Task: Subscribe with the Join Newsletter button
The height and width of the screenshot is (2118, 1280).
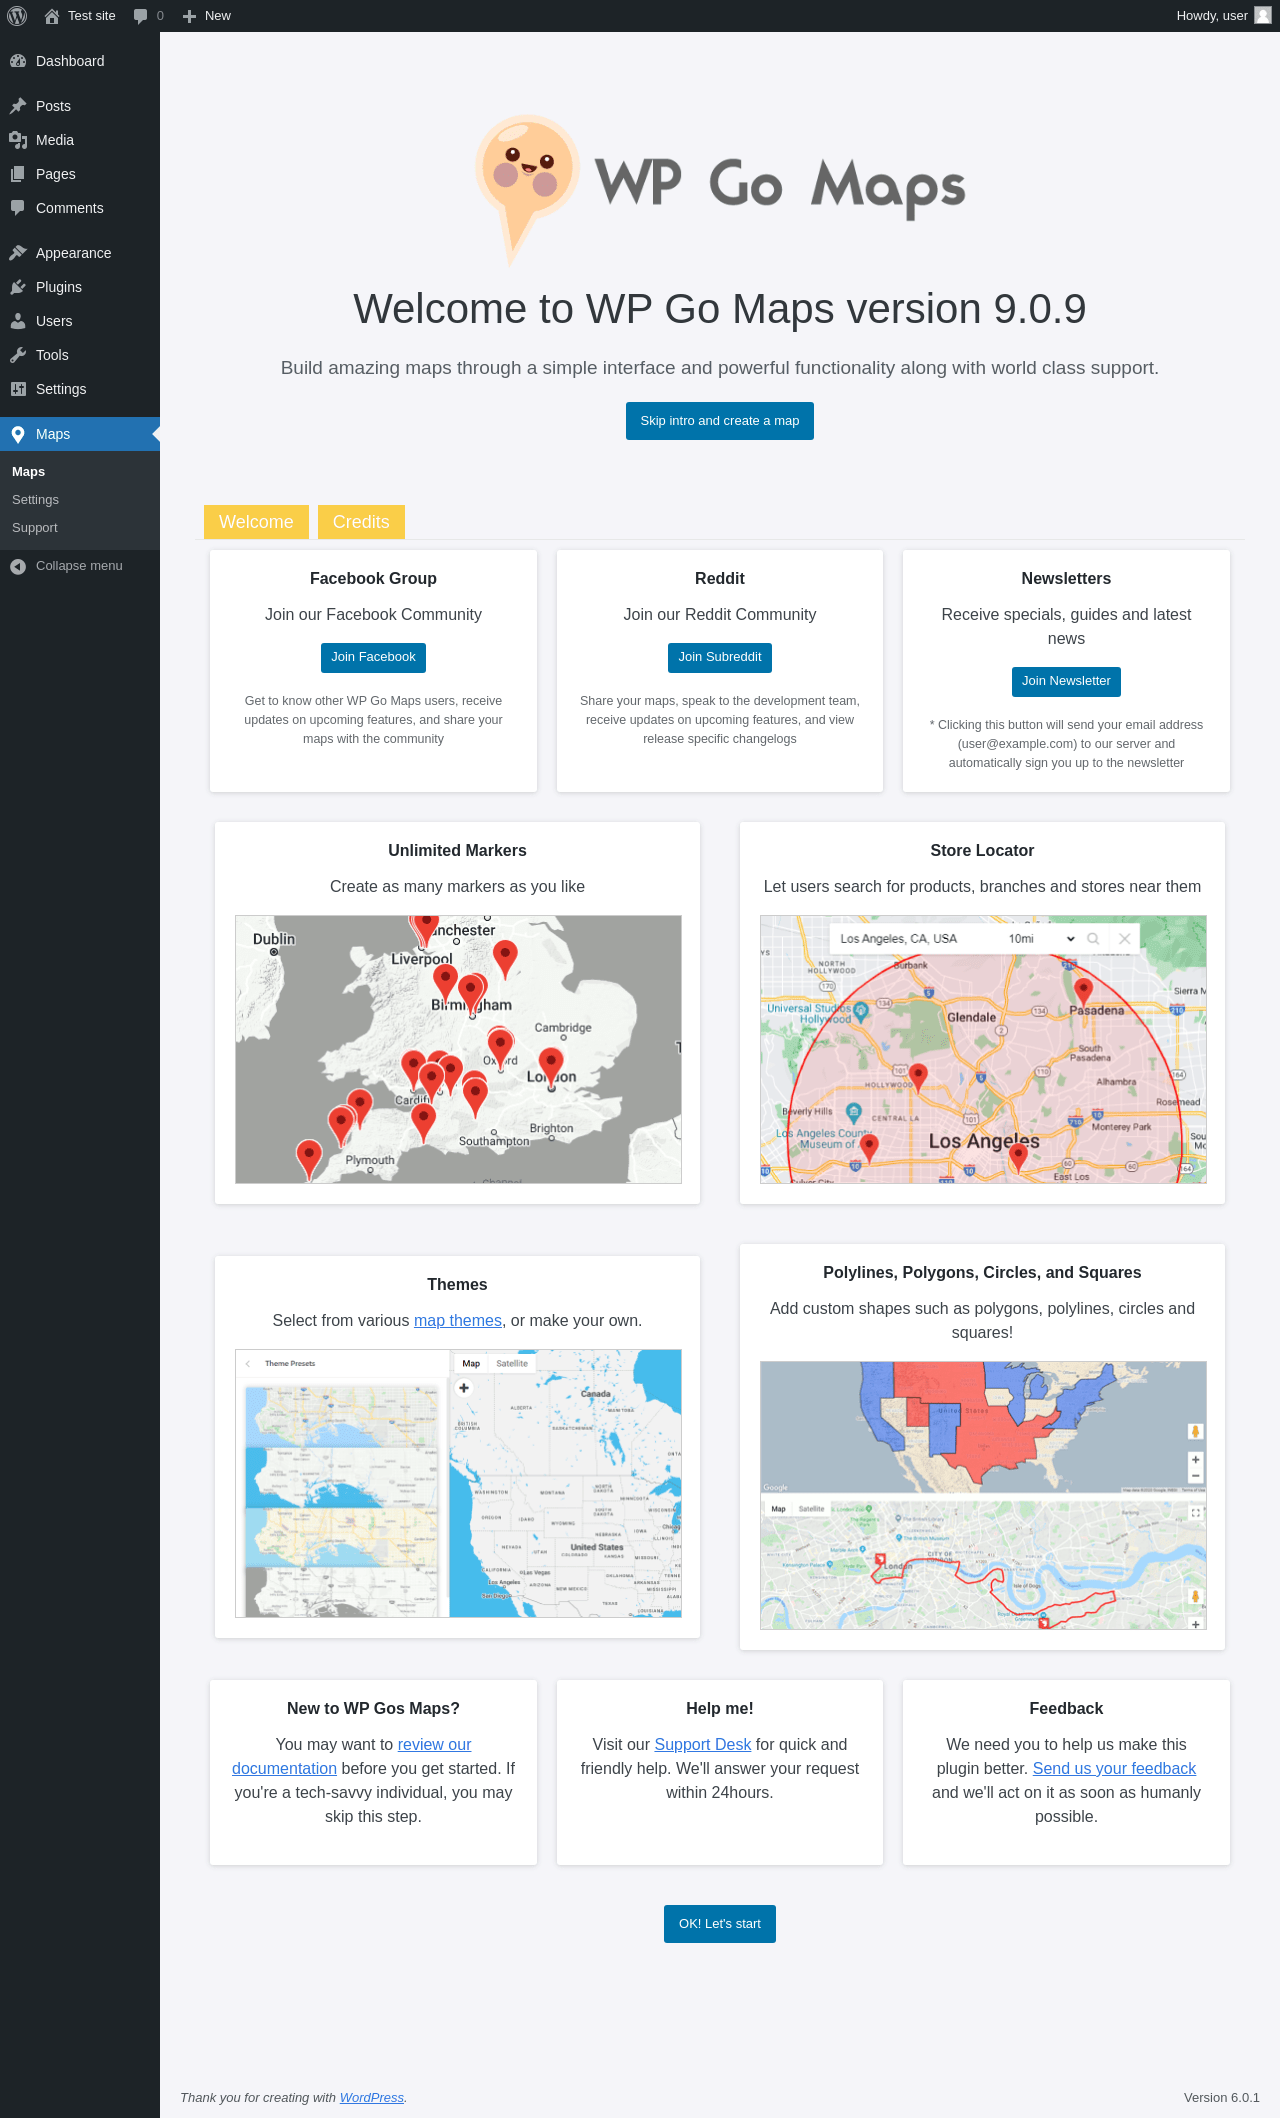Action: (1066, 681)
